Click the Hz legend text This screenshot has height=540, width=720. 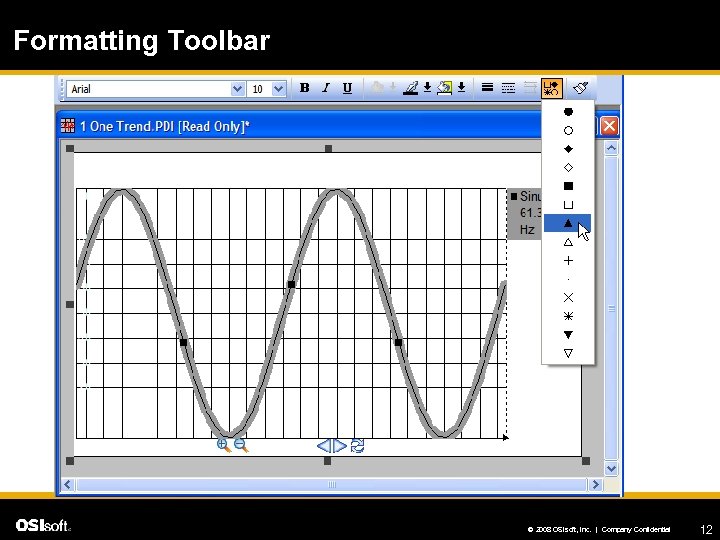click(527, 229)
